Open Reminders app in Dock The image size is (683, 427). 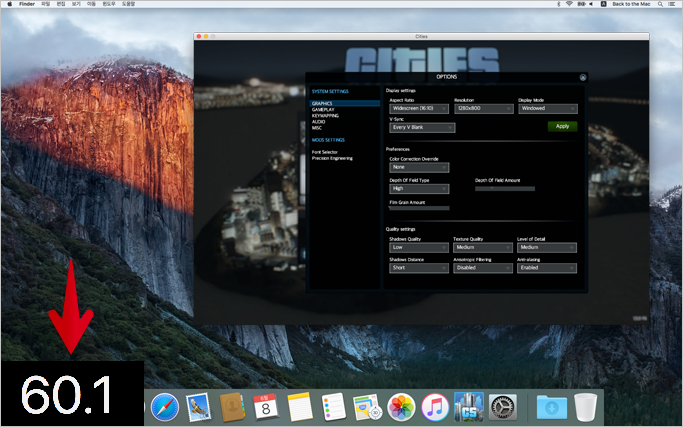click(x=333, y=407)
